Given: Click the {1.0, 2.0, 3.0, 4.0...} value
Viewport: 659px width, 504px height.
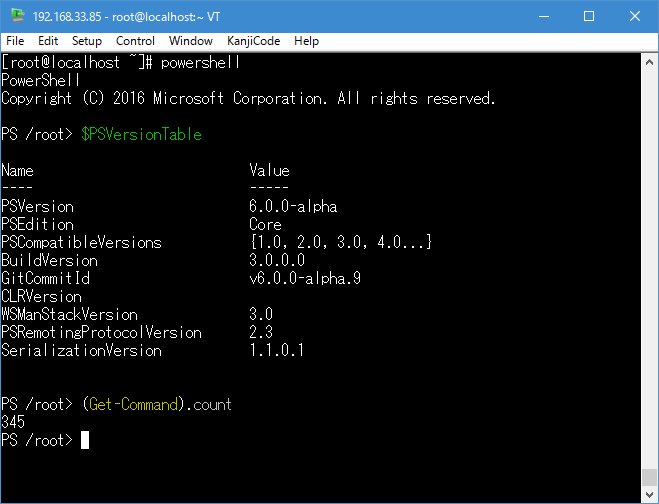Looking at the screenshot, I should (341, 242).
